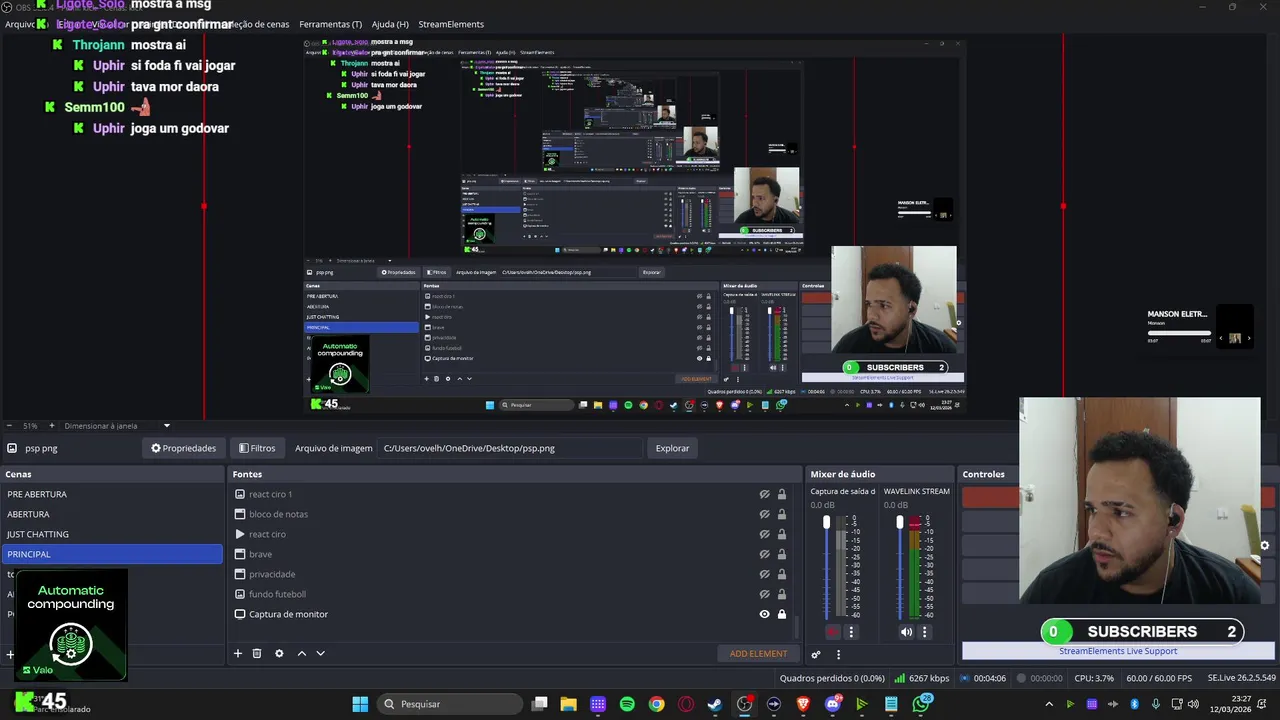The image size is (1280, 720).
Task: Mute the WAVELINK STREAM speaker icon
Action: (x=906, y=632)
